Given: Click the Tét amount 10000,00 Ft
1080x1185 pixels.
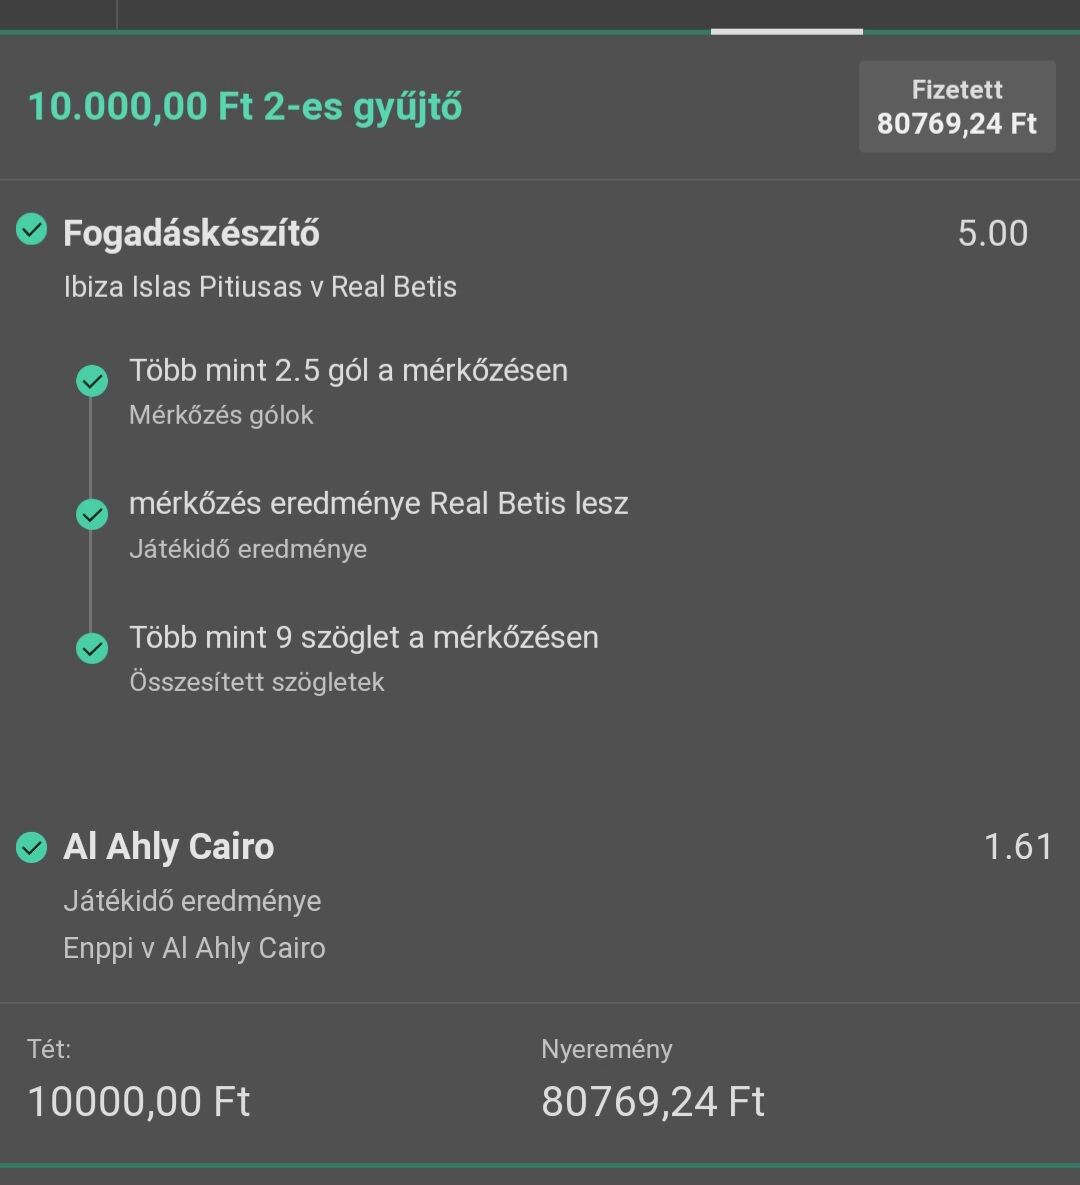Looking at the screenshot, I should (139, 1101).
